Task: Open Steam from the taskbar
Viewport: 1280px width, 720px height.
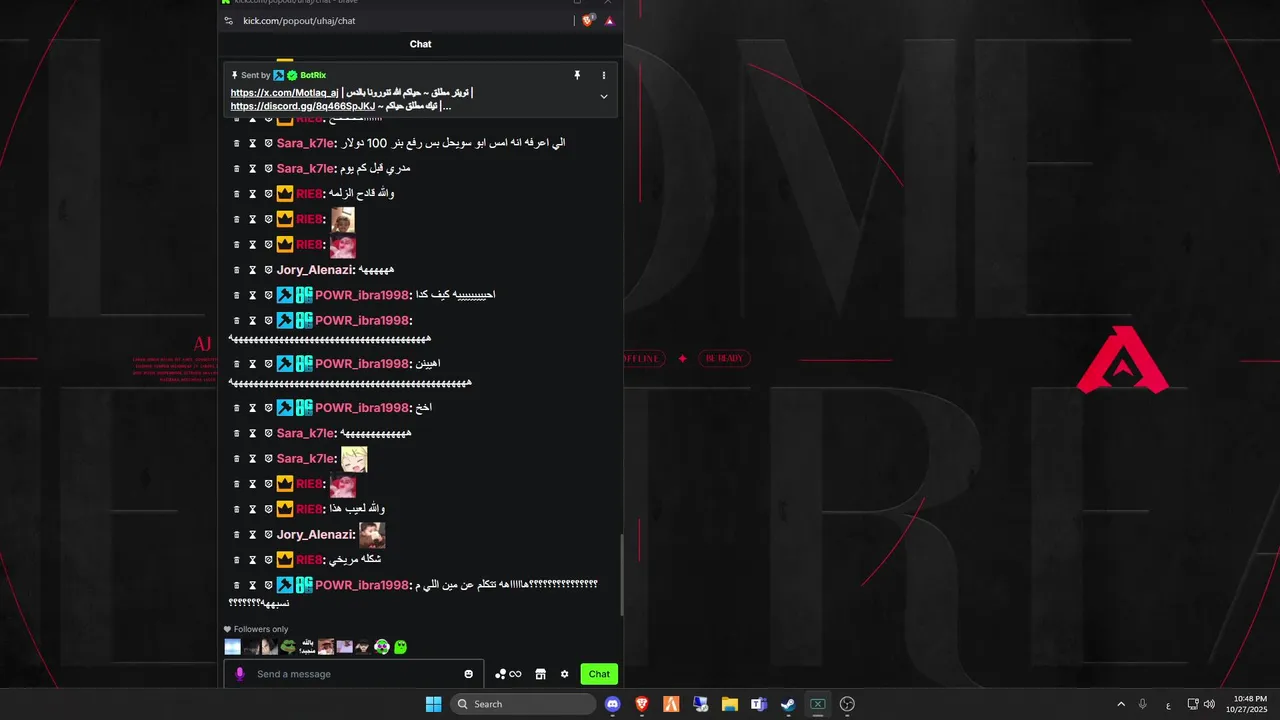Action: coord(788,704)
